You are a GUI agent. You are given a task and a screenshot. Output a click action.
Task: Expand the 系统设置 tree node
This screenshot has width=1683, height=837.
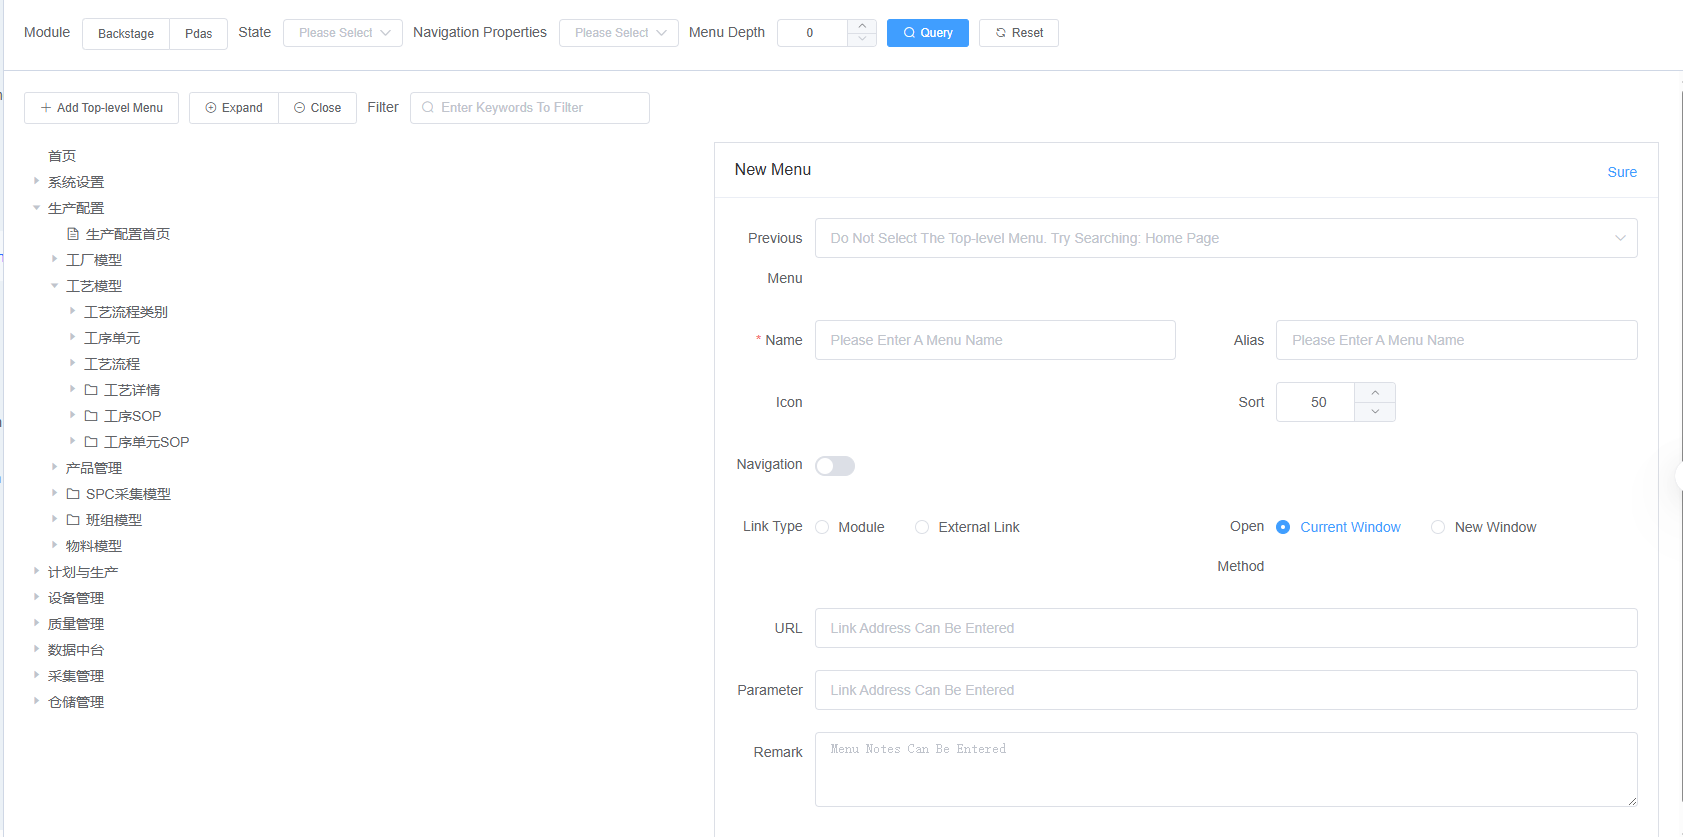37,181
